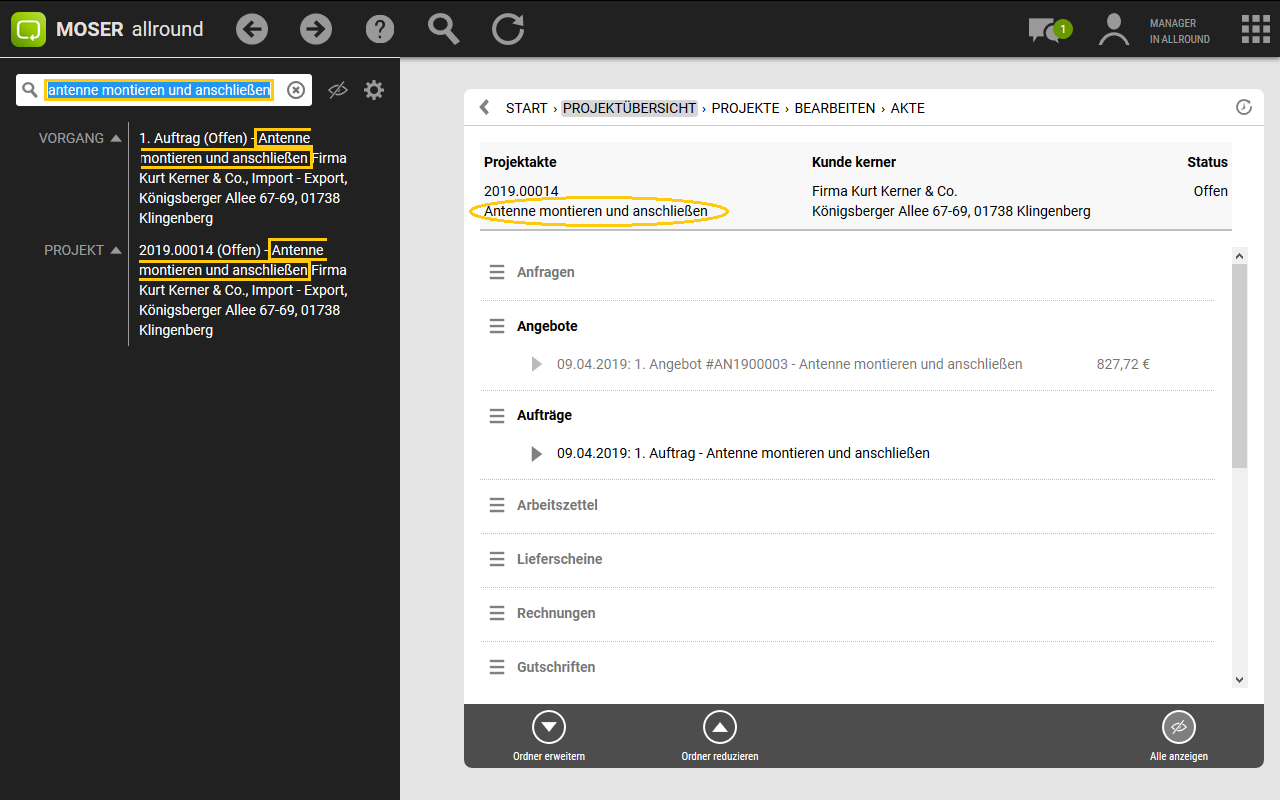Click the back arrow navigation icon

252,29
